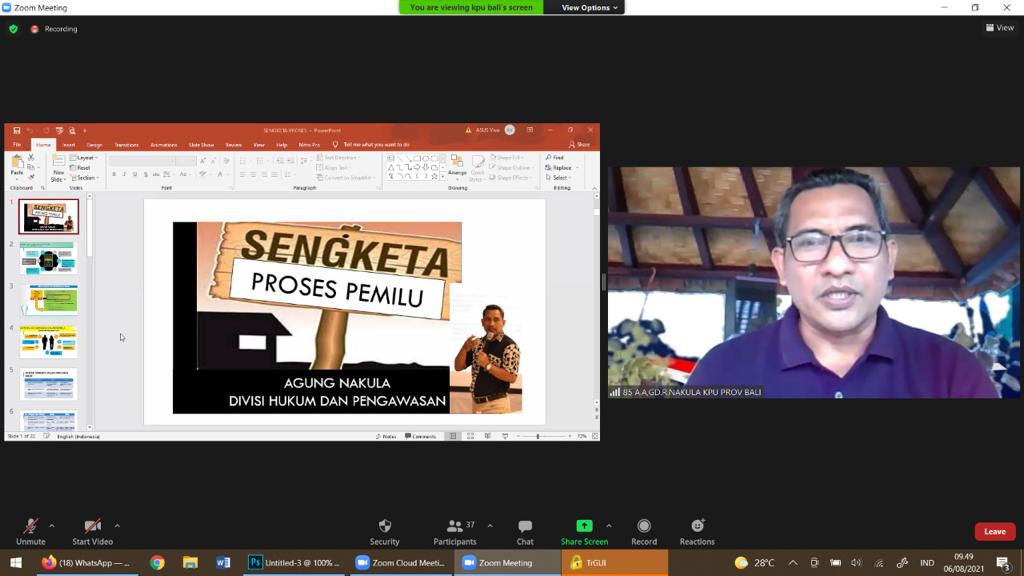Click the speaker's video tile
Screen dimensions: 1024x576
814,283
